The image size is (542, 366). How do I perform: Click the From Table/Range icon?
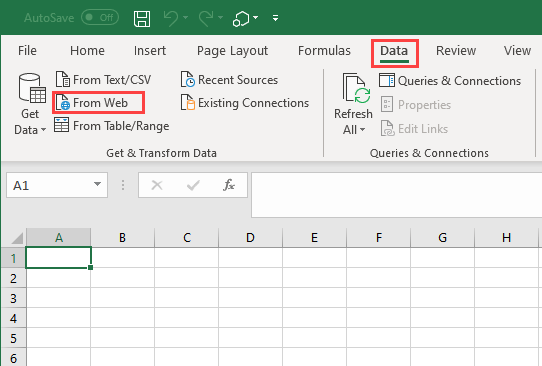(x=62, y=125)
